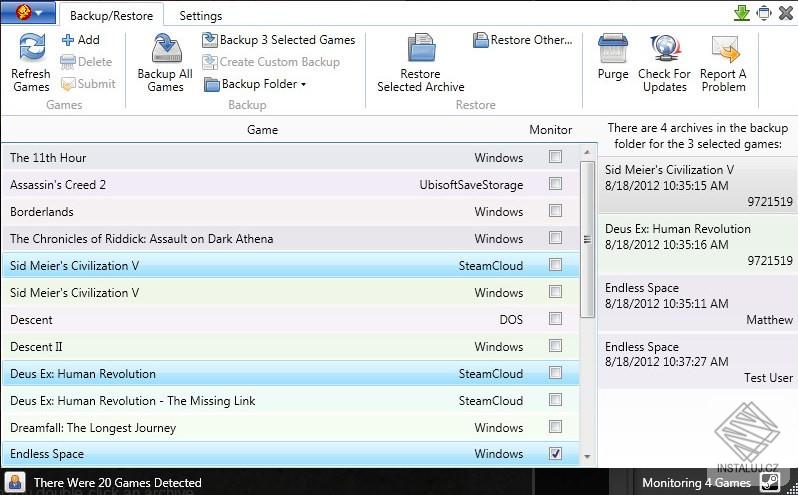Select the Descent DOS game row
This screenshot has height=495, width=798.
click(x=291, y=319)
